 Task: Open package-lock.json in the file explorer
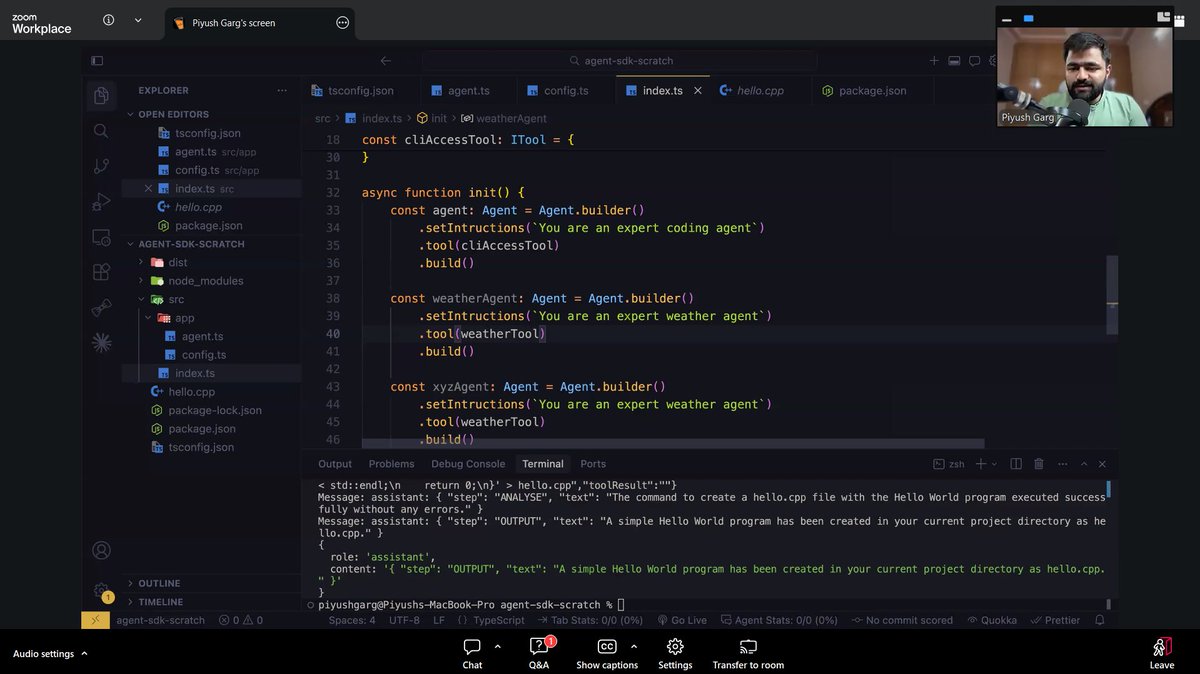pyautogui.click(x=215, y=410)
